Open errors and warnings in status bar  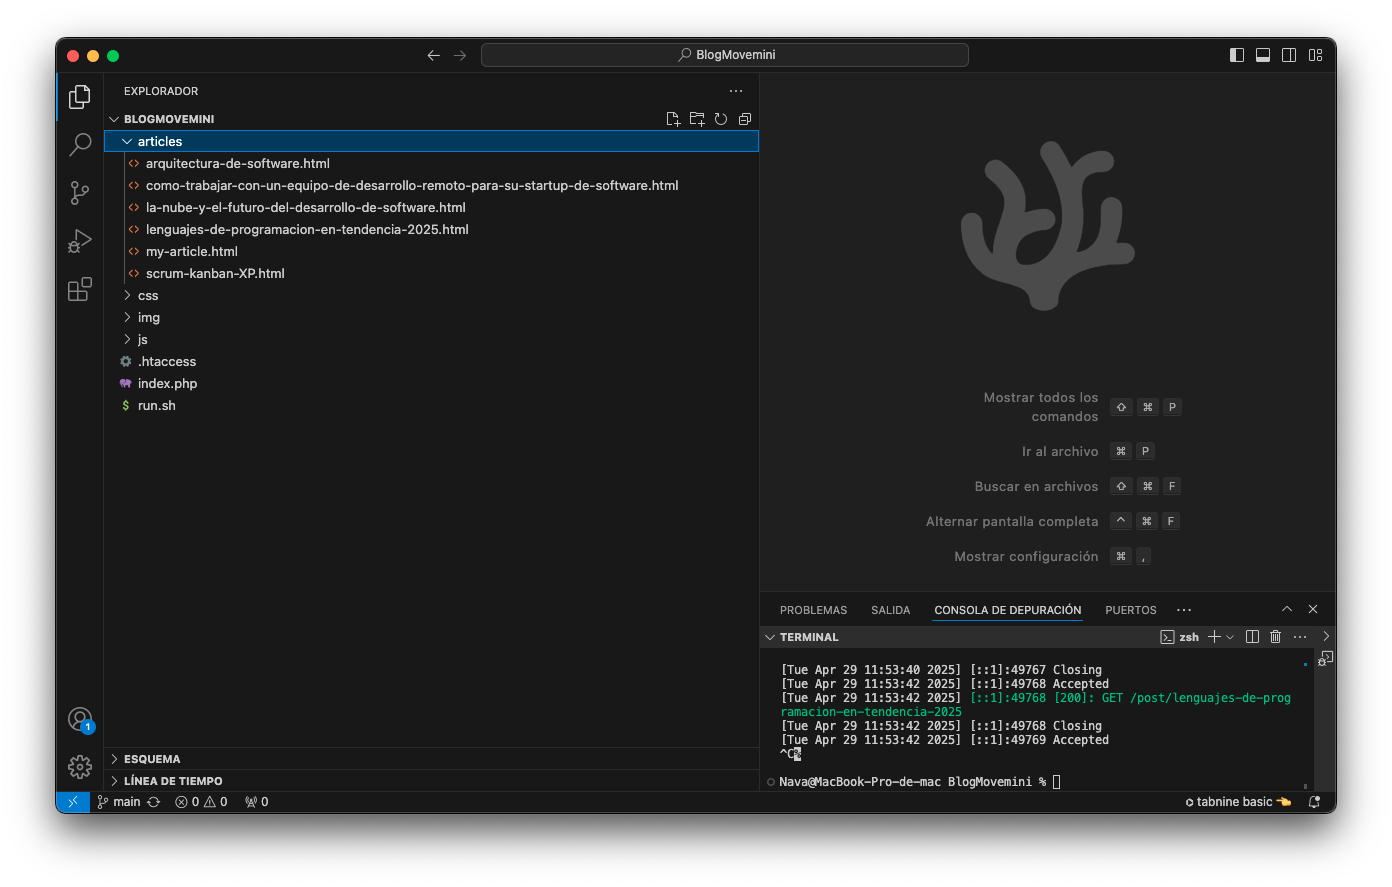click(x=201, y=802)
